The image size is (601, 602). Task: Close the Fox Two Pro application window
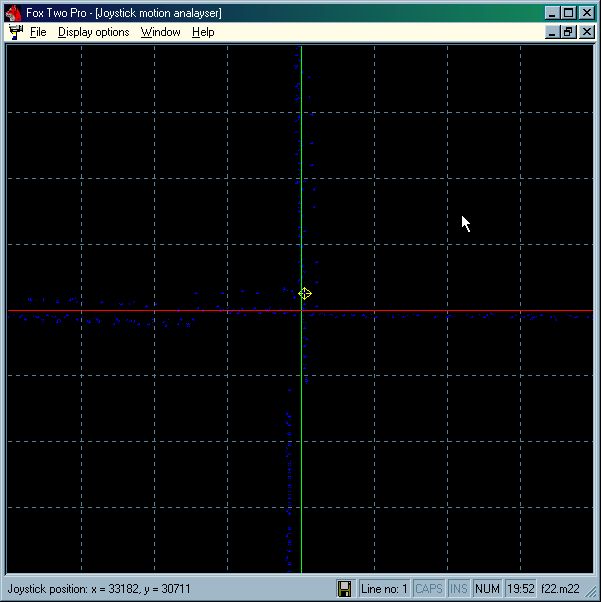coord(586,13)
